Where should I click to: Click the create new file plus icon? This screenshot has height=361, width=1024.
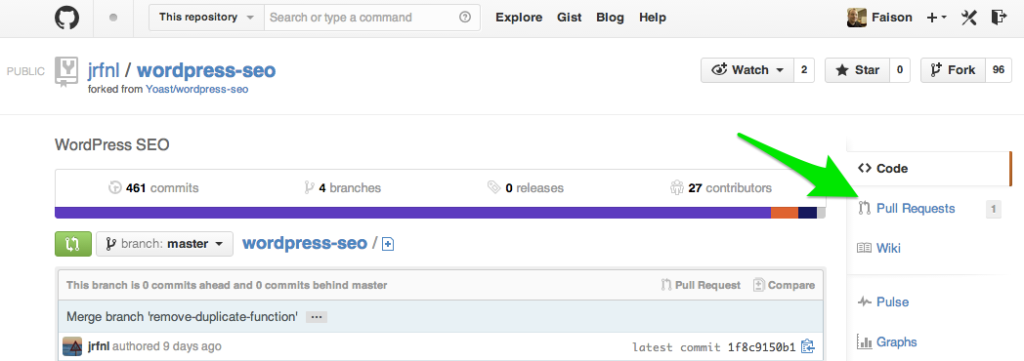point(388,245)
